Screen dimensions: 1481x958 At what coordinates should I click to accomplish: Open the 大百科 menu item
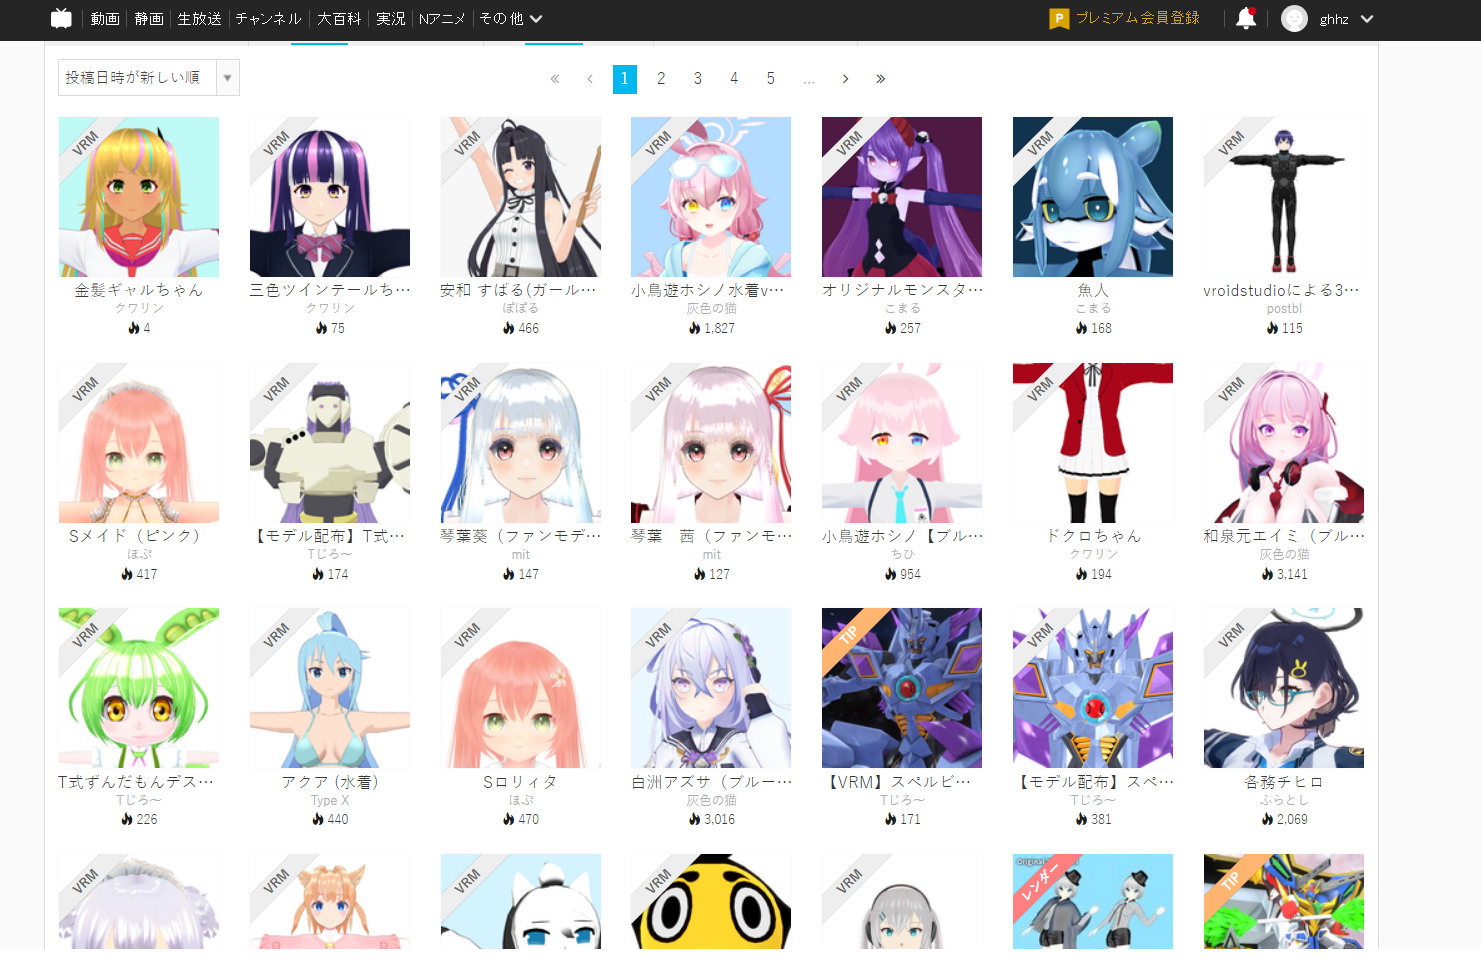point(339,19)
